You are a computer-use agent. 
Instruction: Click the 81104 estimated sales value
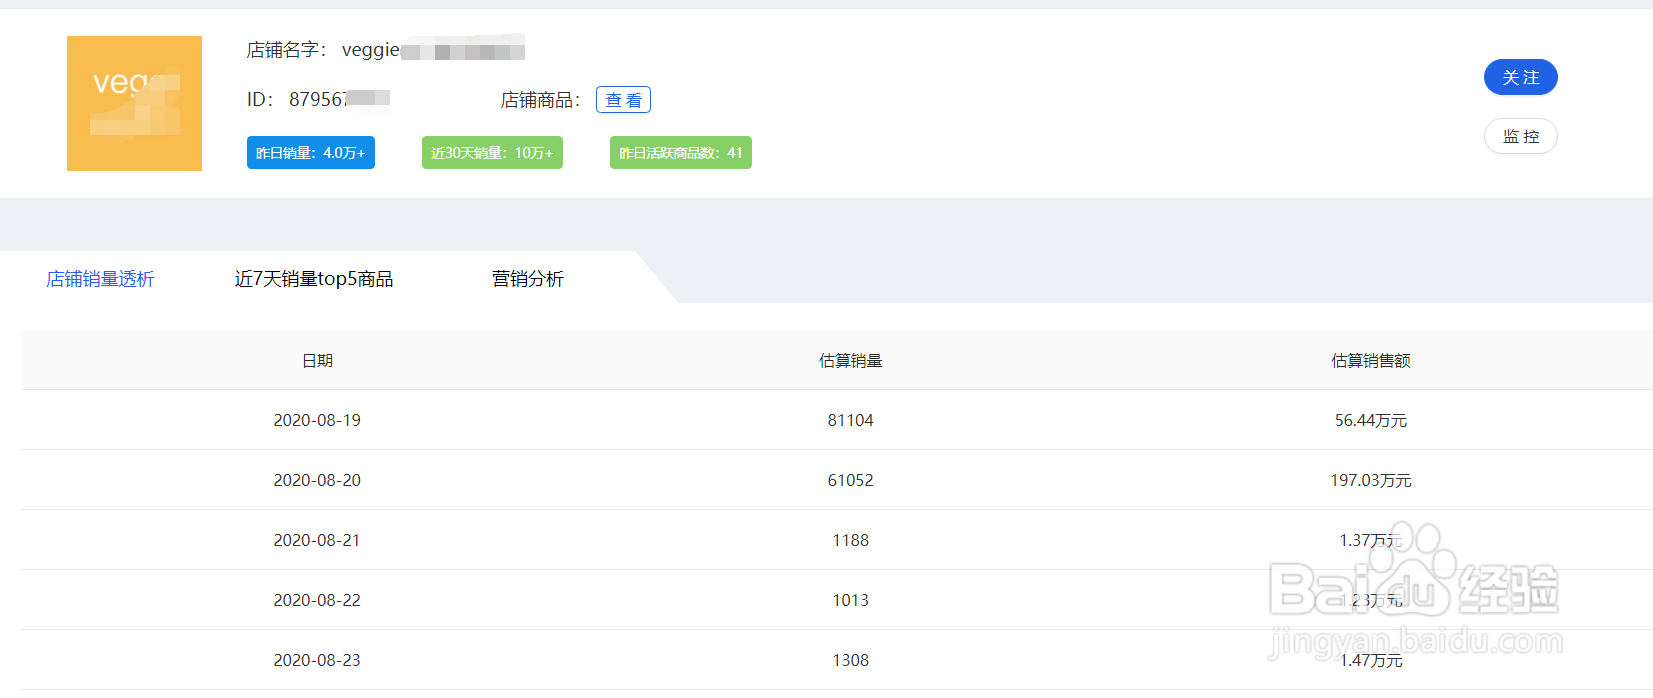[850, 420]
